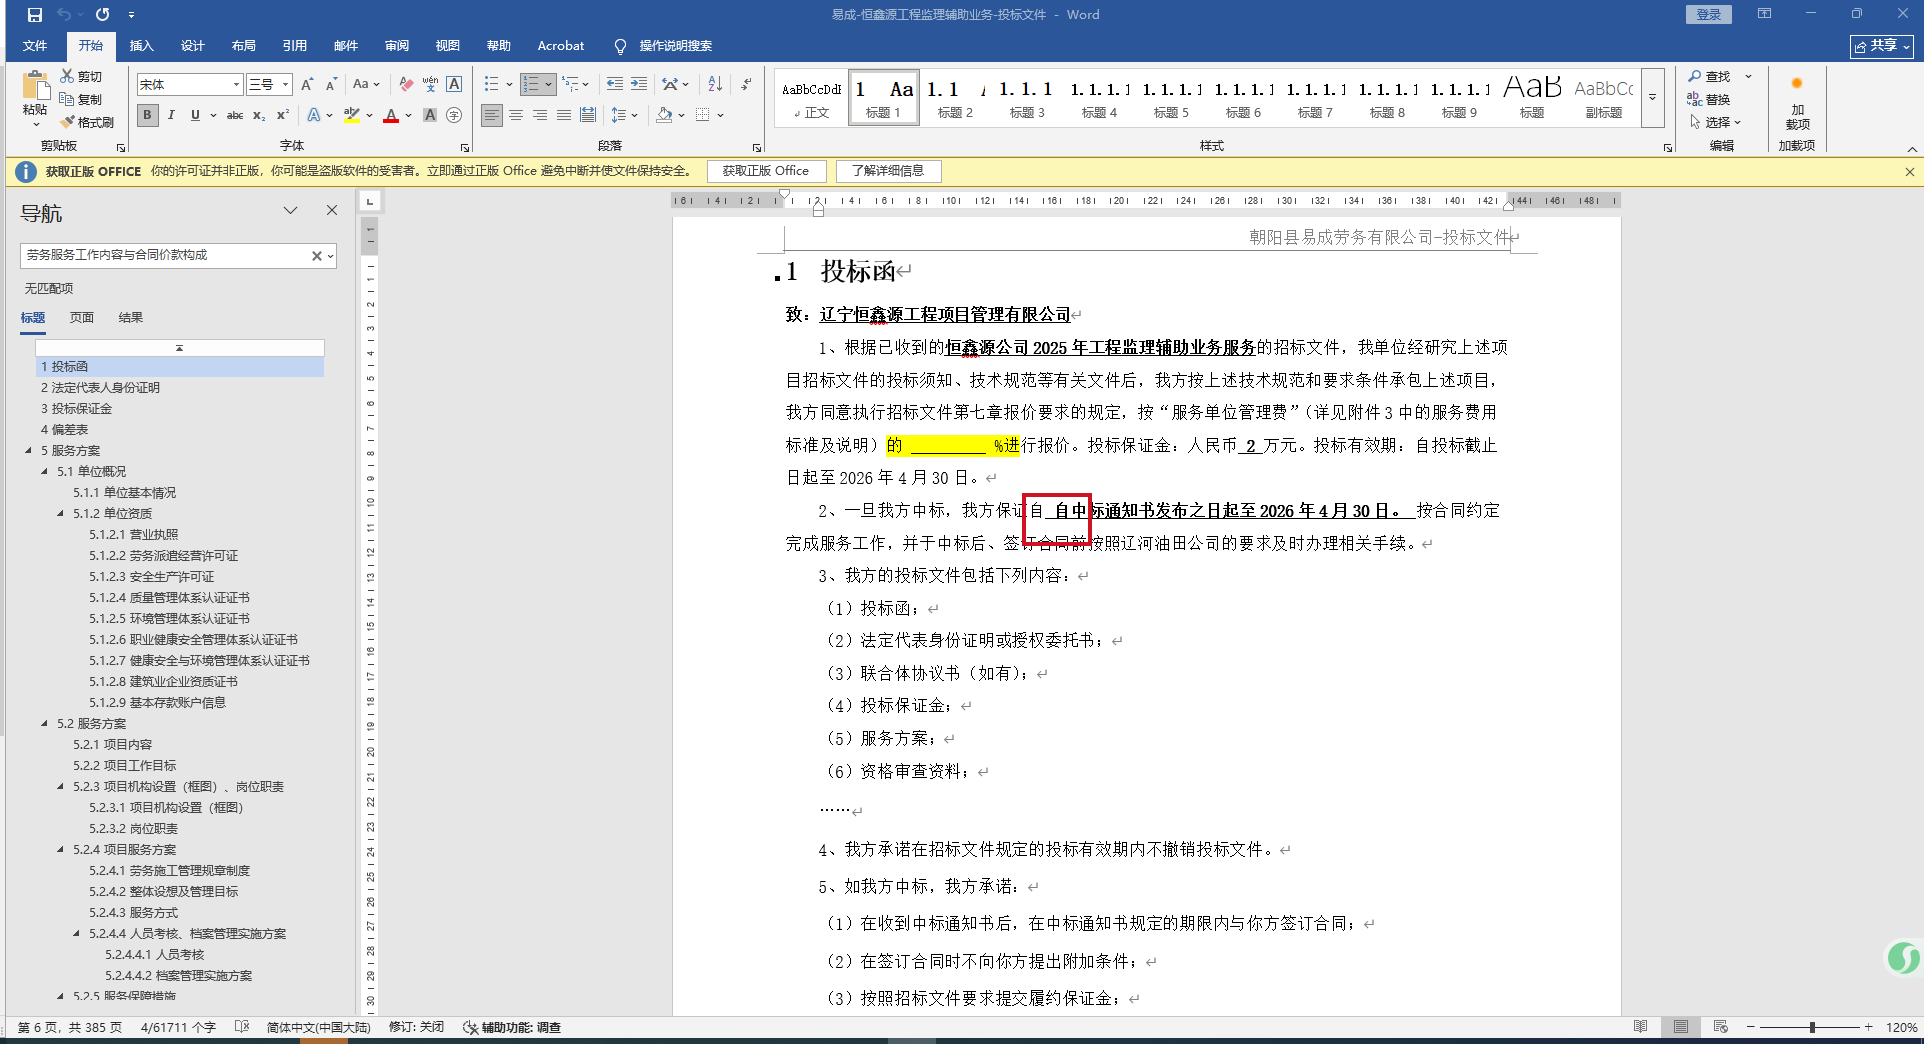Click the Show paragraph marks icon
1924x1044 pixels.
746,84
